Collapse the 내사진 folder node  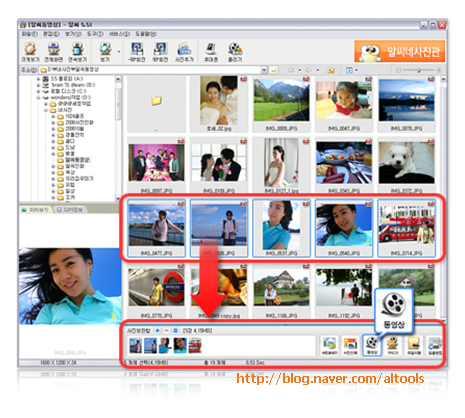(x=46, y=110)
